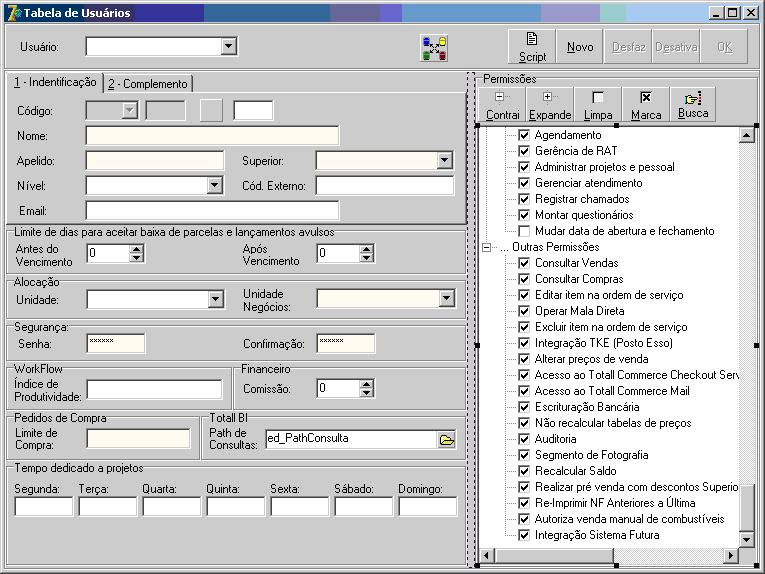Open folder browse icon for Path de Consultas
Image resolution: width=765 pixels, height=574 pixels.
tap(447, 439)
